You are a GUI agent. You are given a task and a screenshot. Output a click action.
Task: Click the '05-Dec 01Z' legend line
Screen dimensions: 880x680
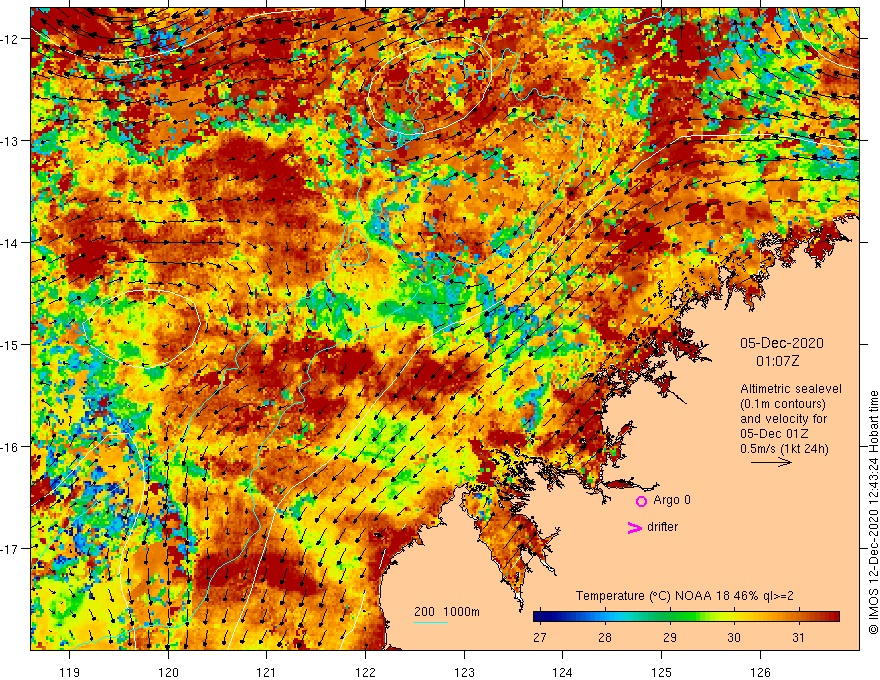(774, 434)
